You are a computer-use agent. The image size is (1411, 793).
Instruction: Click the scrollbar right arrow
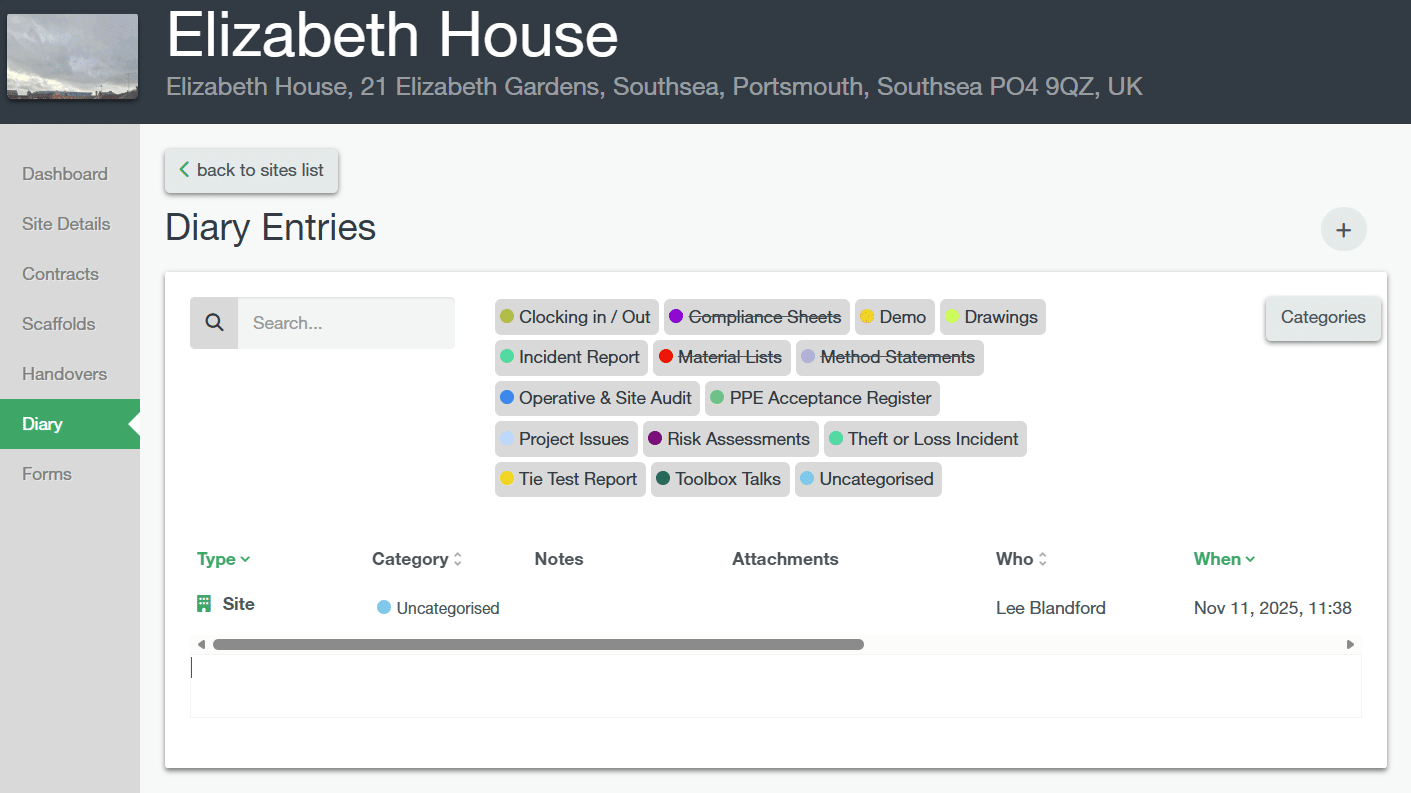1351,645
